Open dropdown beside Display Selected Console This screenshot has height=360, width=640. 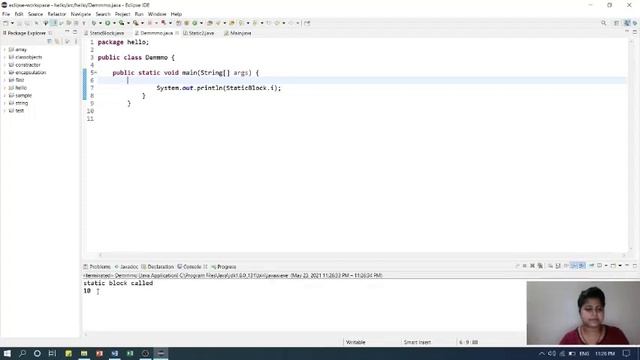coord(606,266)
